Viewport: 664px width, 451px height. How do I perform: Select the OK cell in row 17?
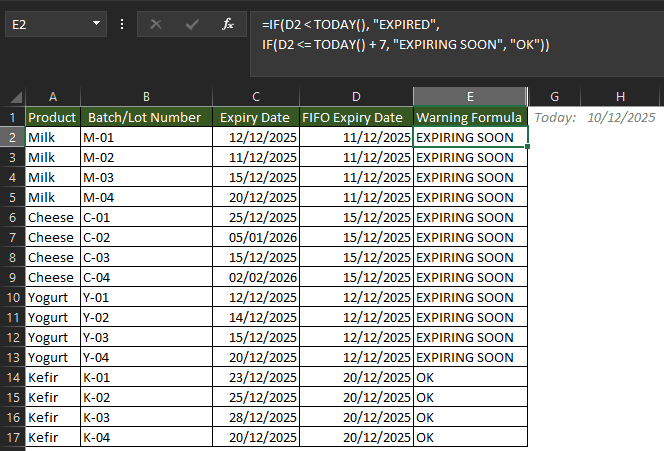coord(469,438)
